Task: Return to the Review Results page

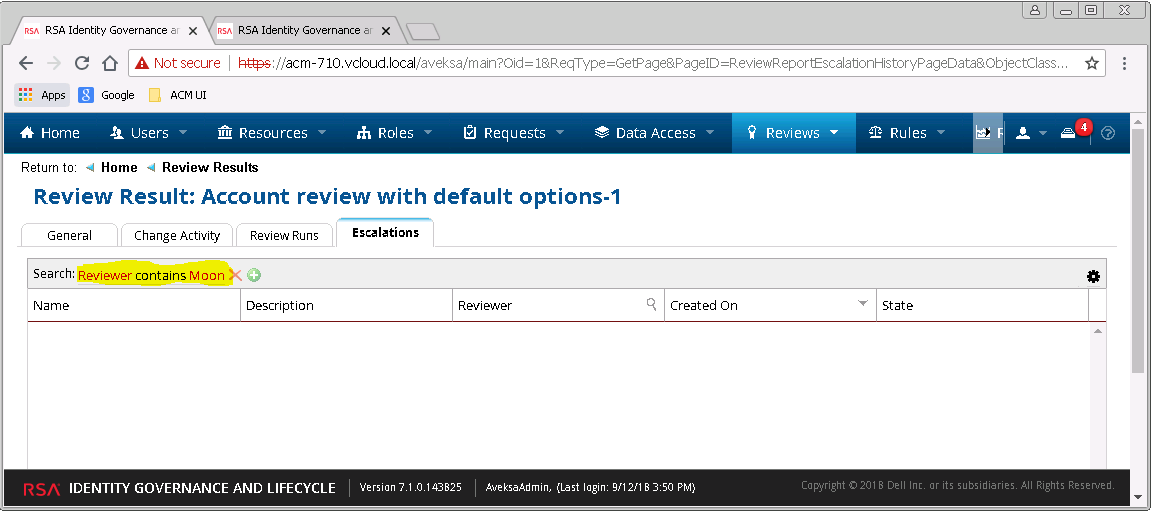Action: [210, 167]
